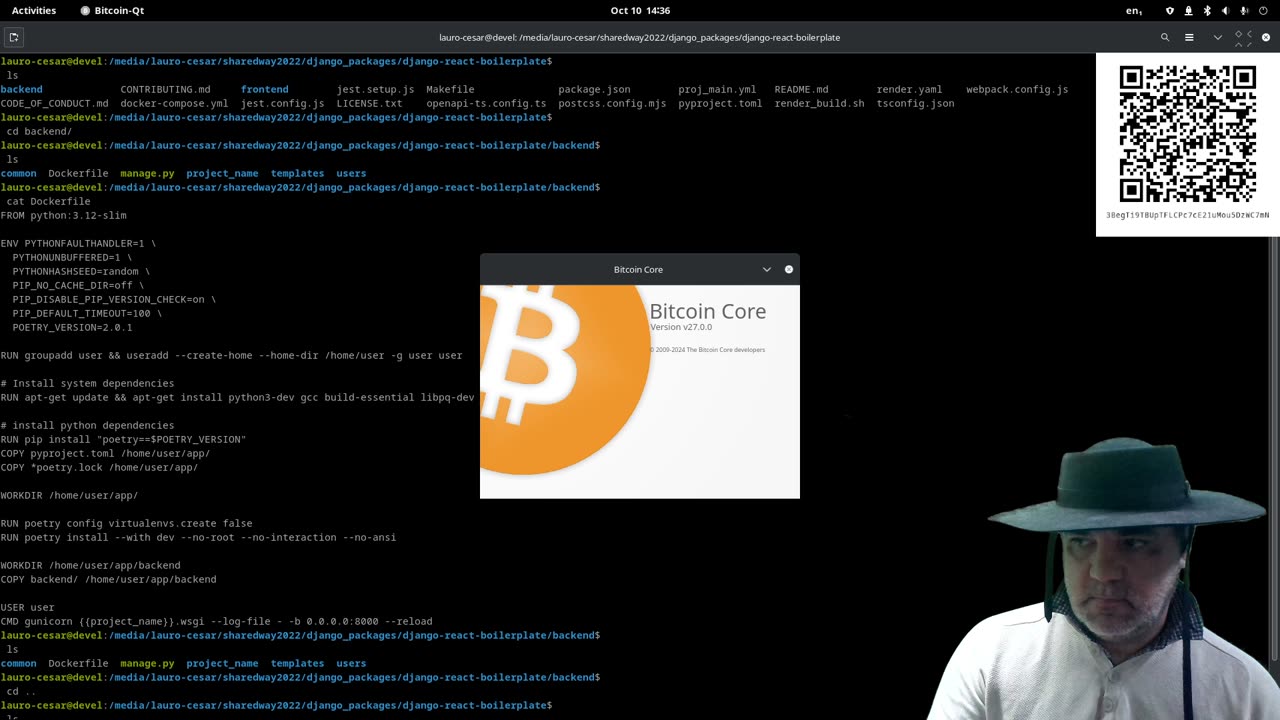Click 'FROM python:3.12-slim' line
The image size is (1280, 720).
(63, 215)
